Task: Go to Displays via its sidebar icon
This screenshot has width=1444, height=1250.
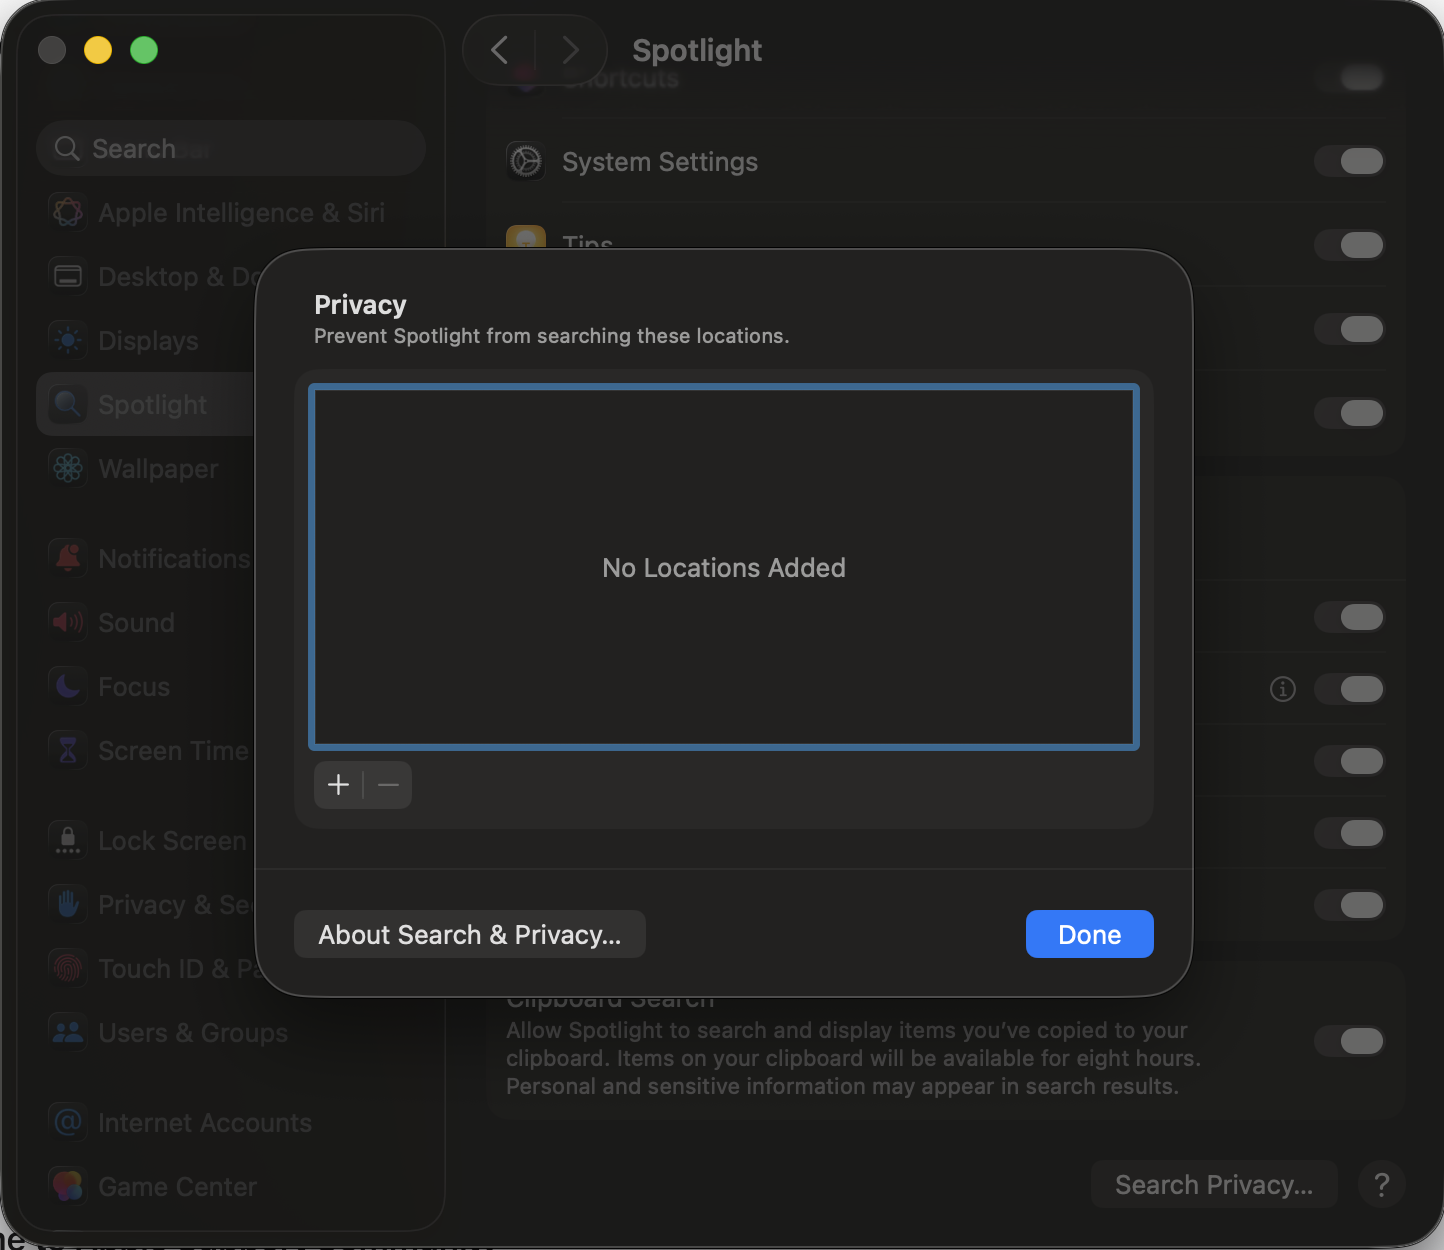Action: 68,340
